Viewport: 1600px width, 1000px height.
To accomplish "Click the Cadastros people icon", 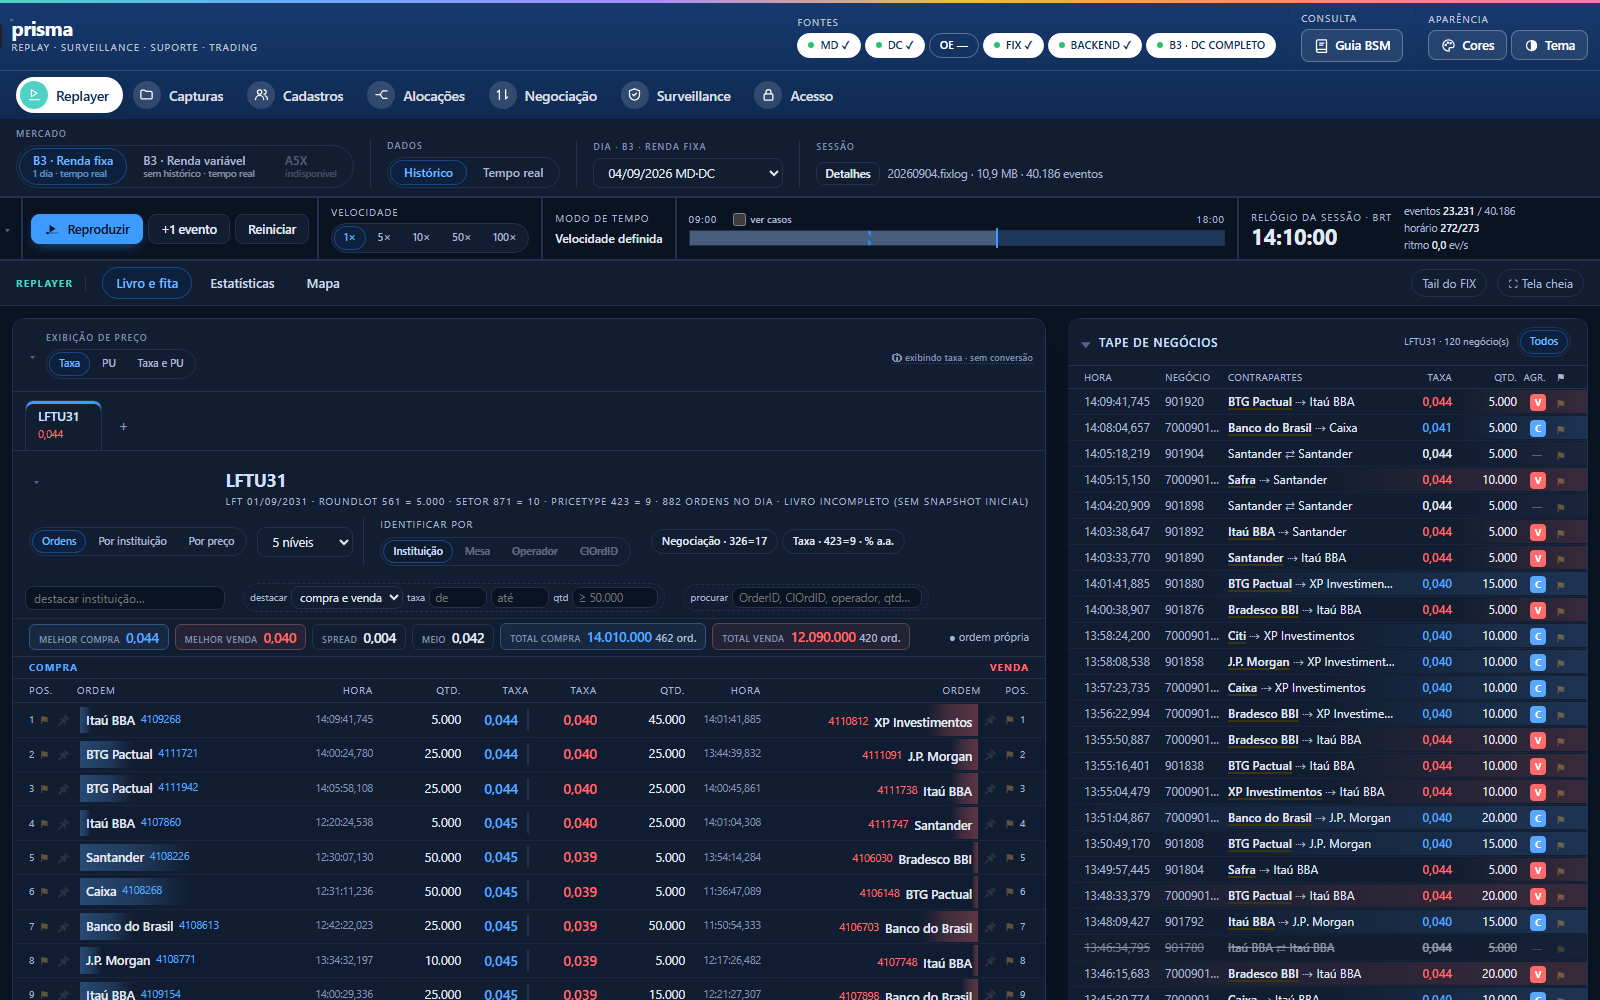I will (x=261, y=95).
